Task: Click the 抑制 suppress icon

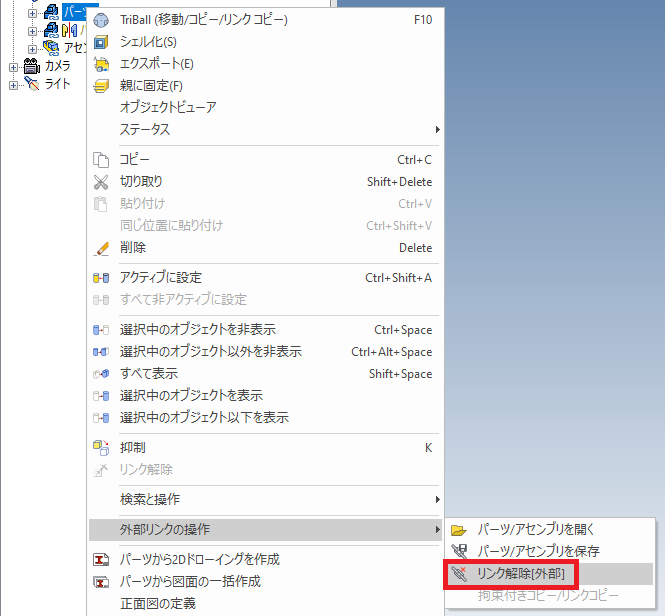Action: click(x=101, y=448)
